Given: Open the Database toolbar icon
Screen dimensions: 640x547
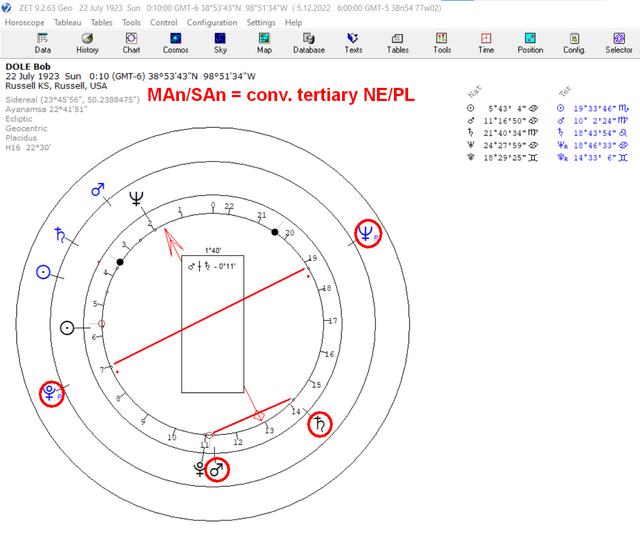Looking at the screenshot, I should tap(309, 44).
